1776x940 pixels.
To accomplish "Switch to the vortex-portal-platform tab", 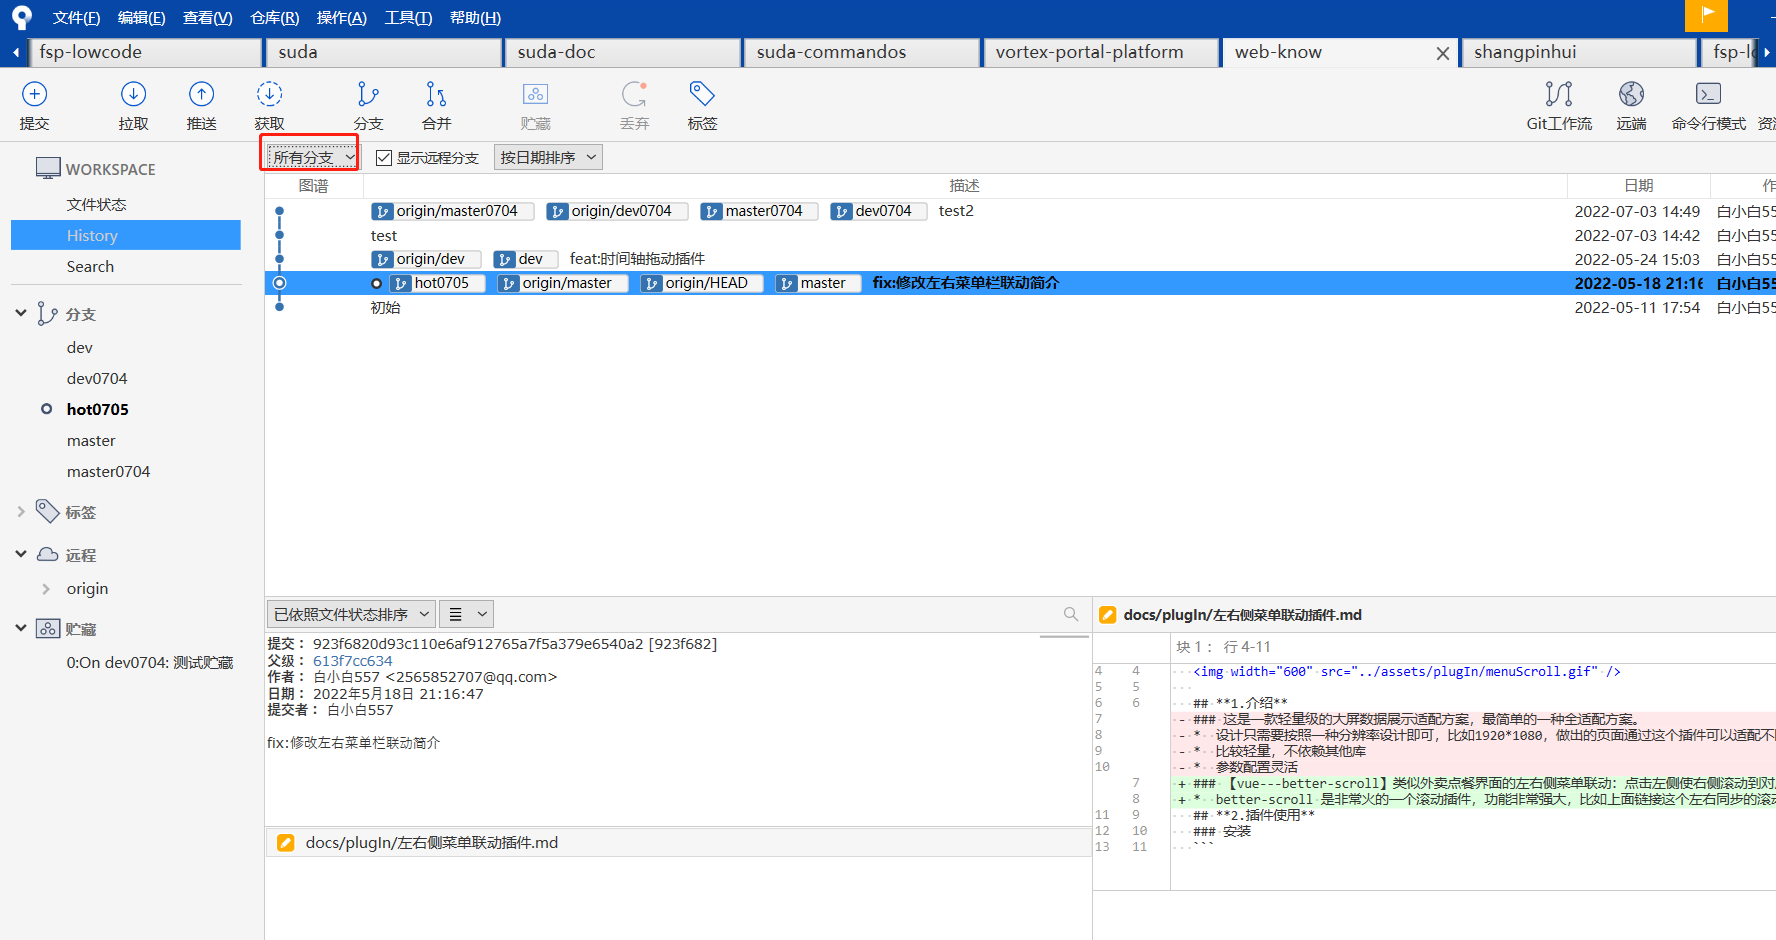I will click(x=1102, y=53).
